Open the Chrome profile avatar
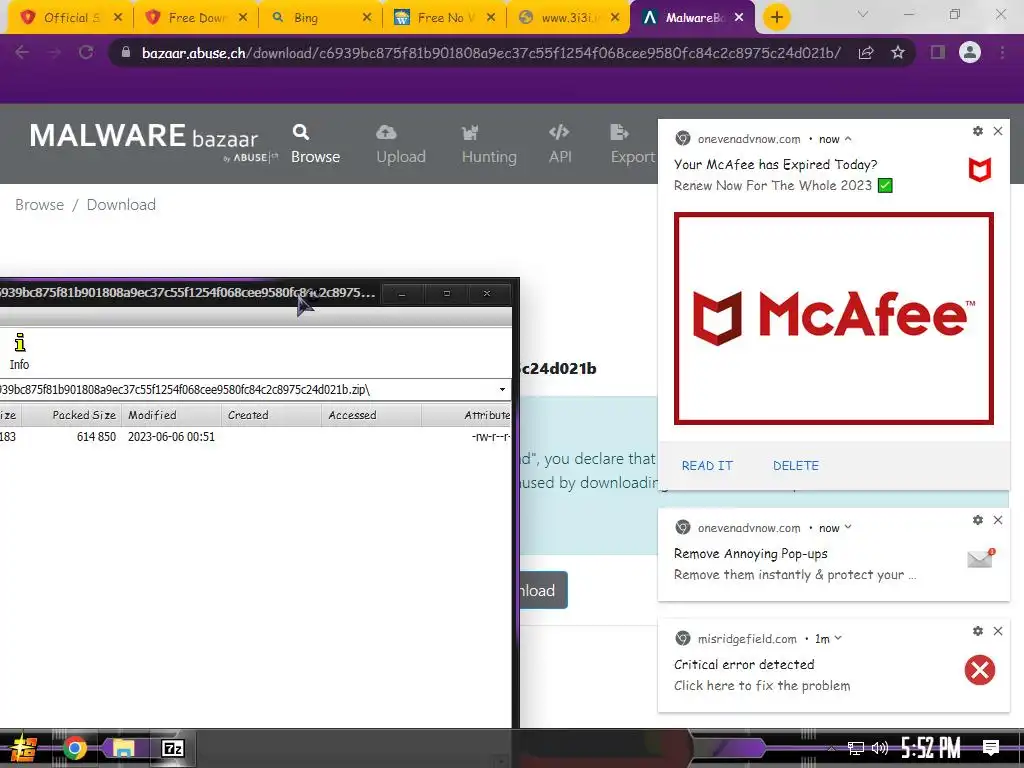The height and width of the screenshot is (768, 1024). (x=970, y=52)
